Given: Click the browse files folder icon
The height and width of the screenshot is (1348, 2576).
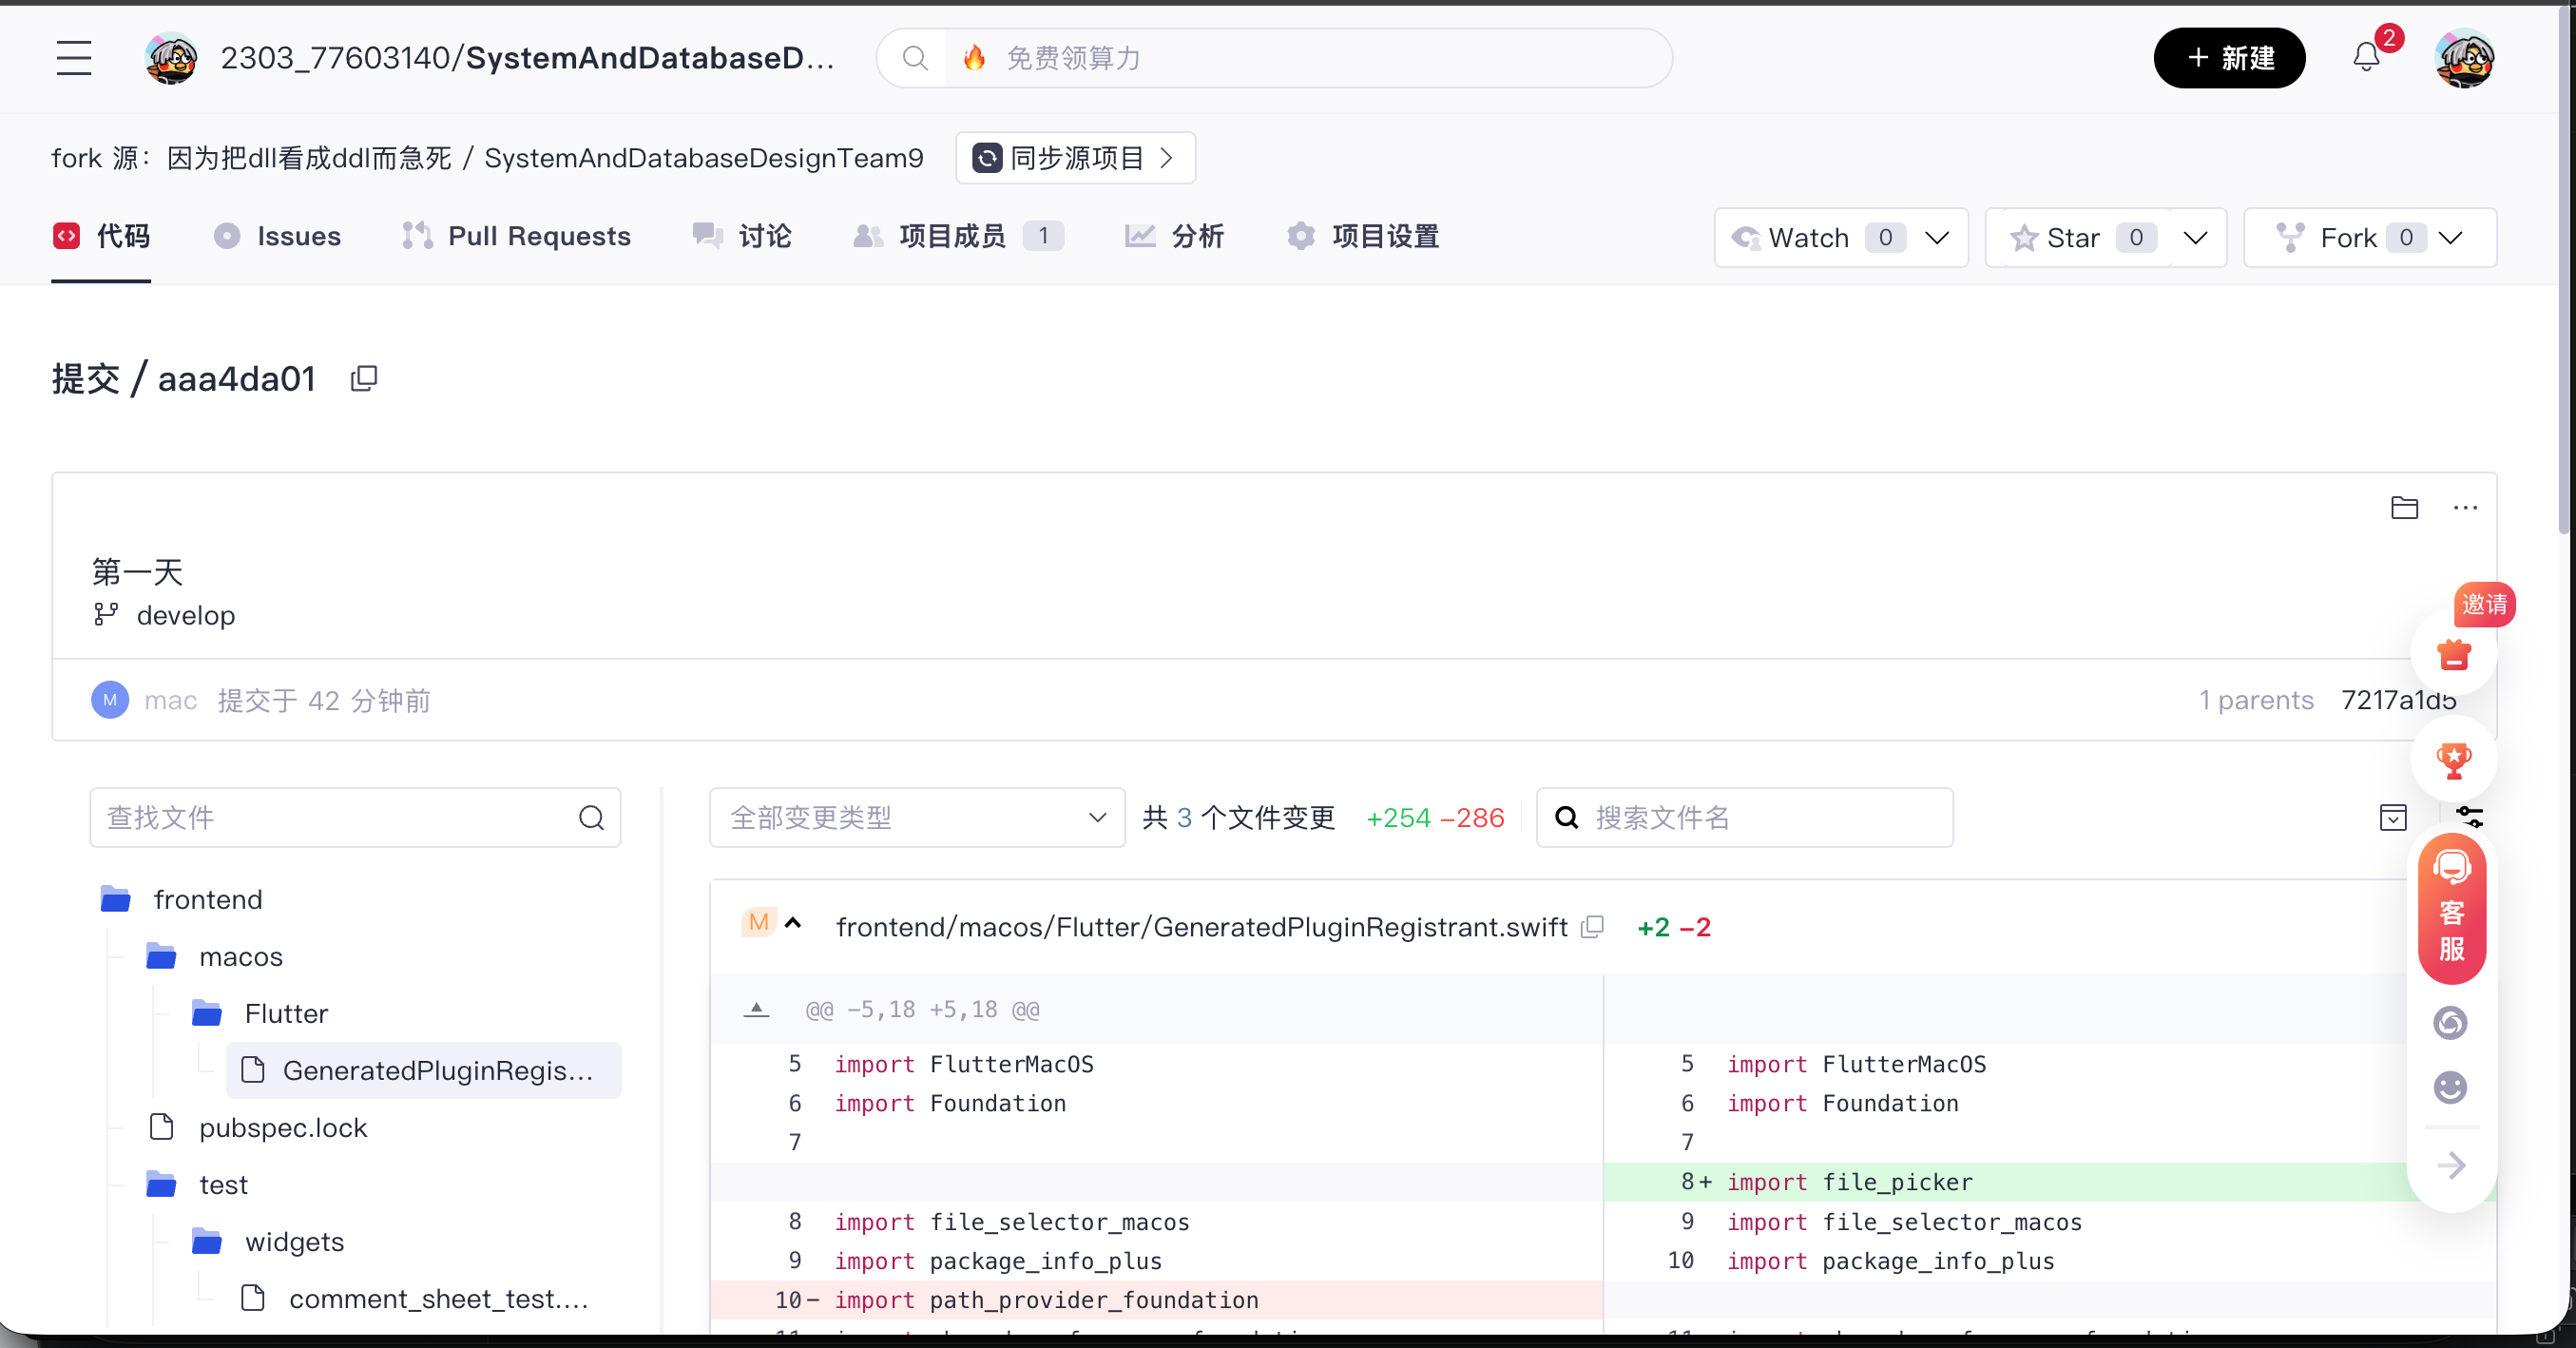Looking at the screenshot, I should pos(2404,508).
